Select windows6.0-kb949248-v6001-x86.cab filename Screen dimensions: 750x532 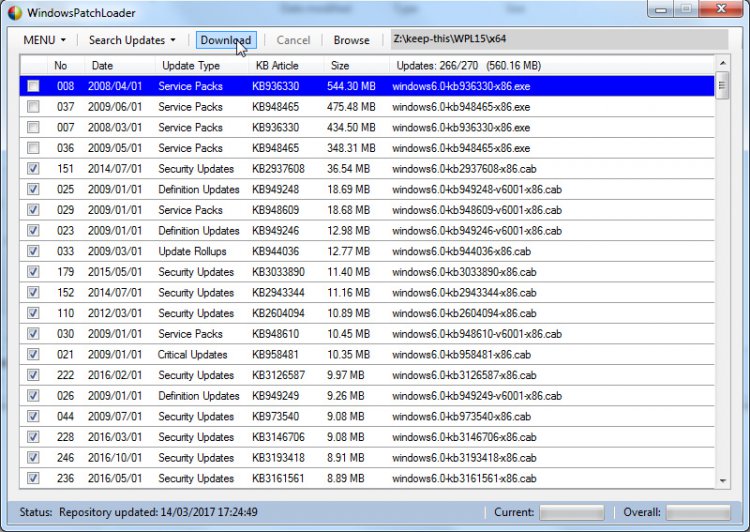pyautogui.click(x=477, y=189)
